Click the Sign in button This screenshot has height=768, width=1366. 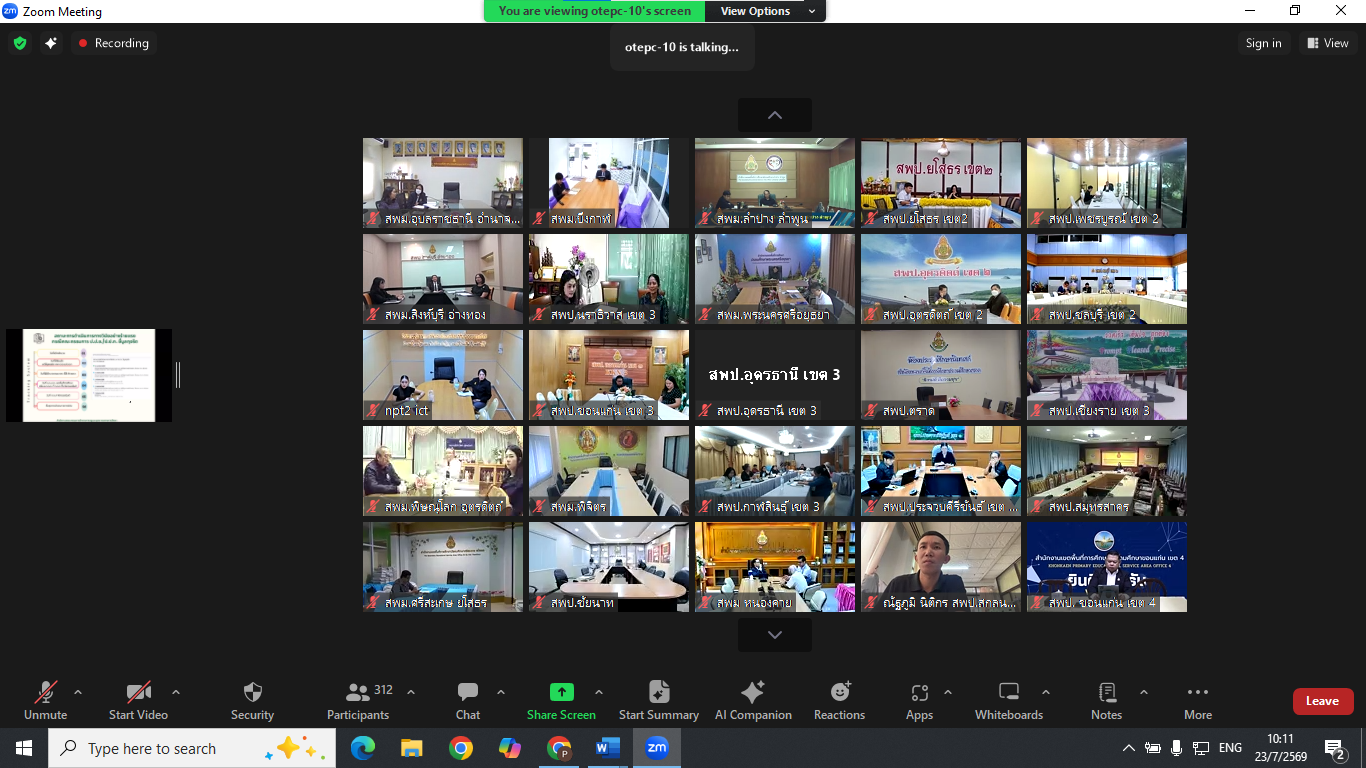tap(1263, 43)
